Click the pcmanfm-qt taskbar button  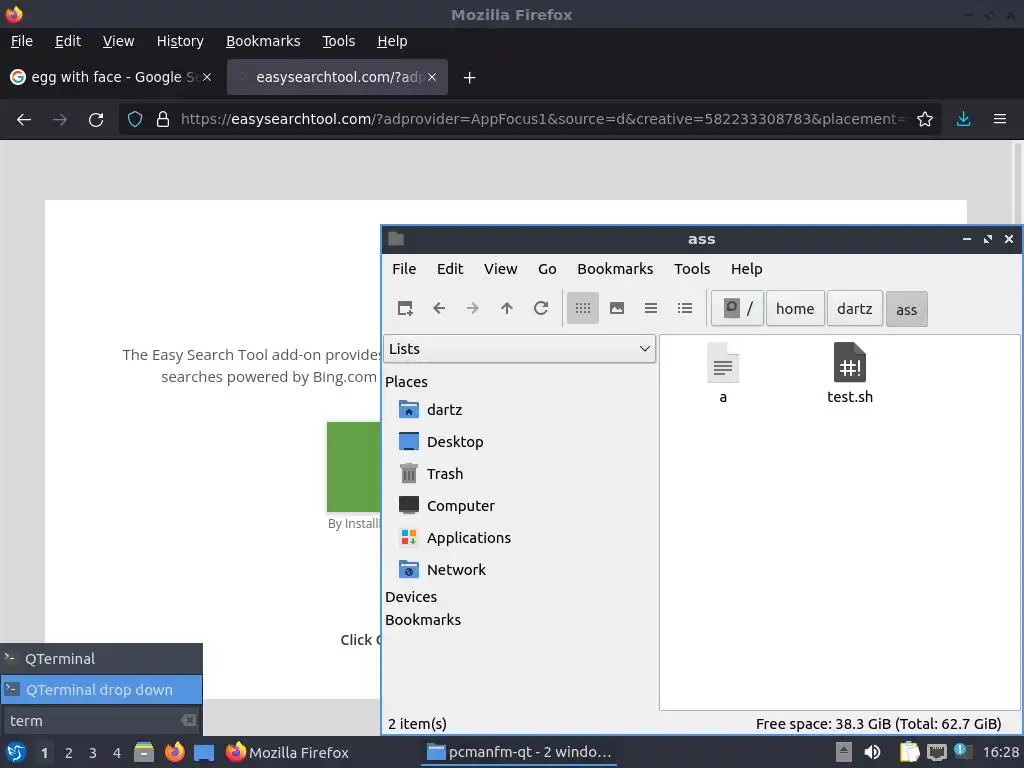(519, 752)
